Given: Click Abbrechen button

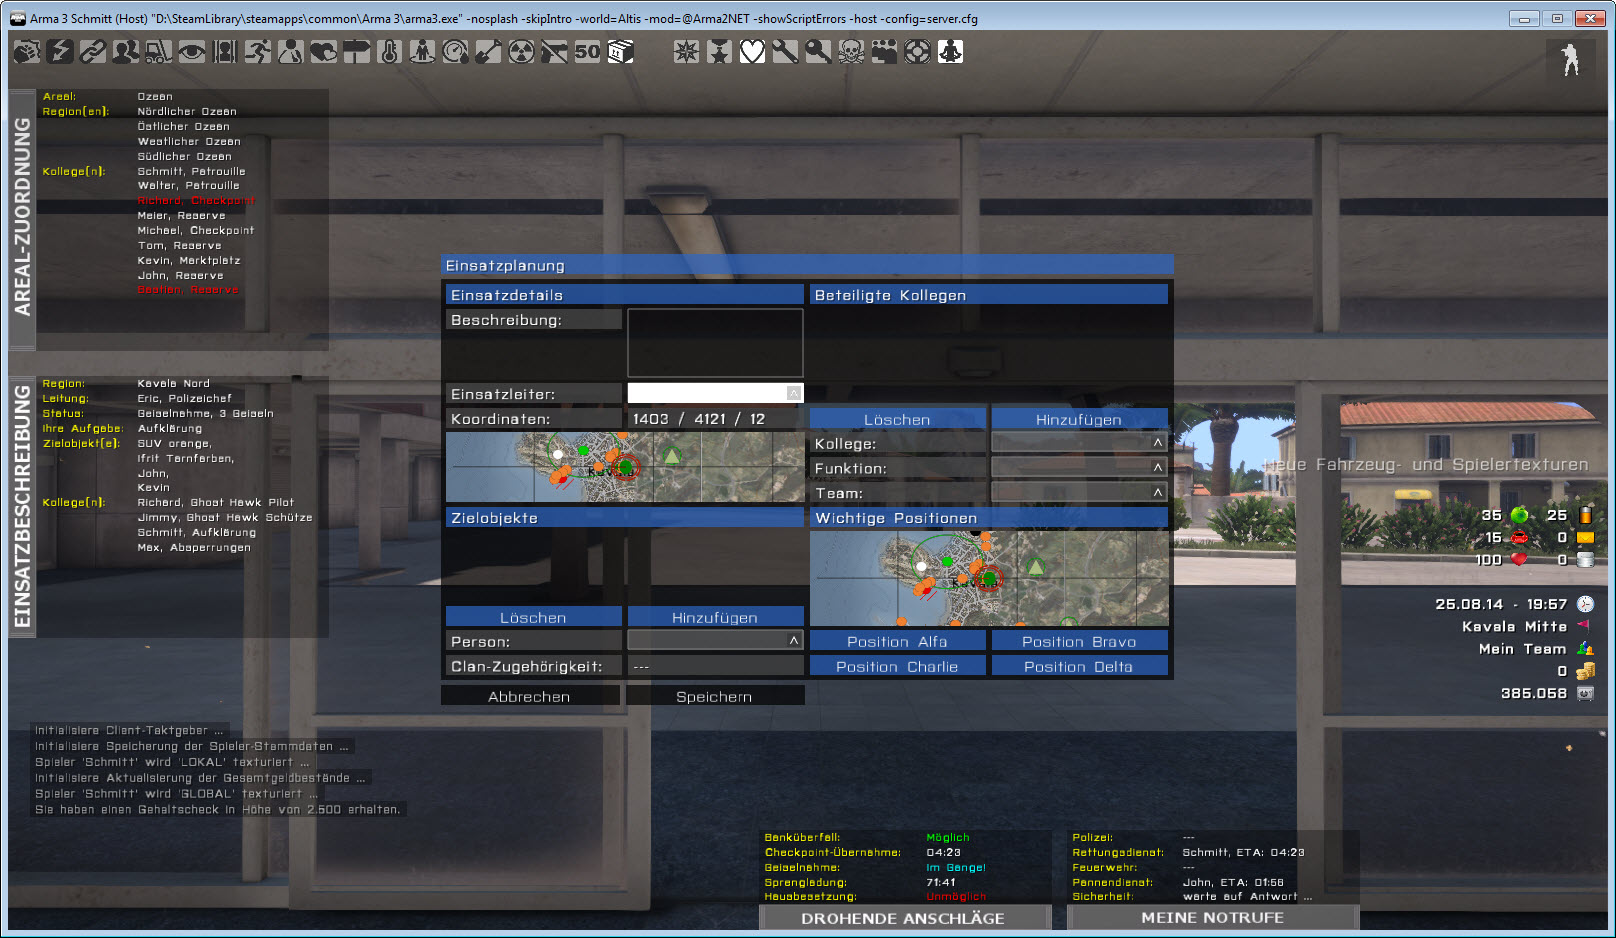Looking at the screenshot, I should [x=529, y=696].
